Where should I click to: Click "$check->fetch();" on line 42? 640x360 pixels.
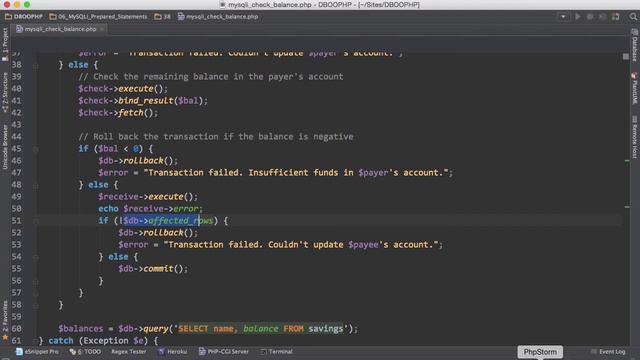pyautogui.click(x=118, y=113)
